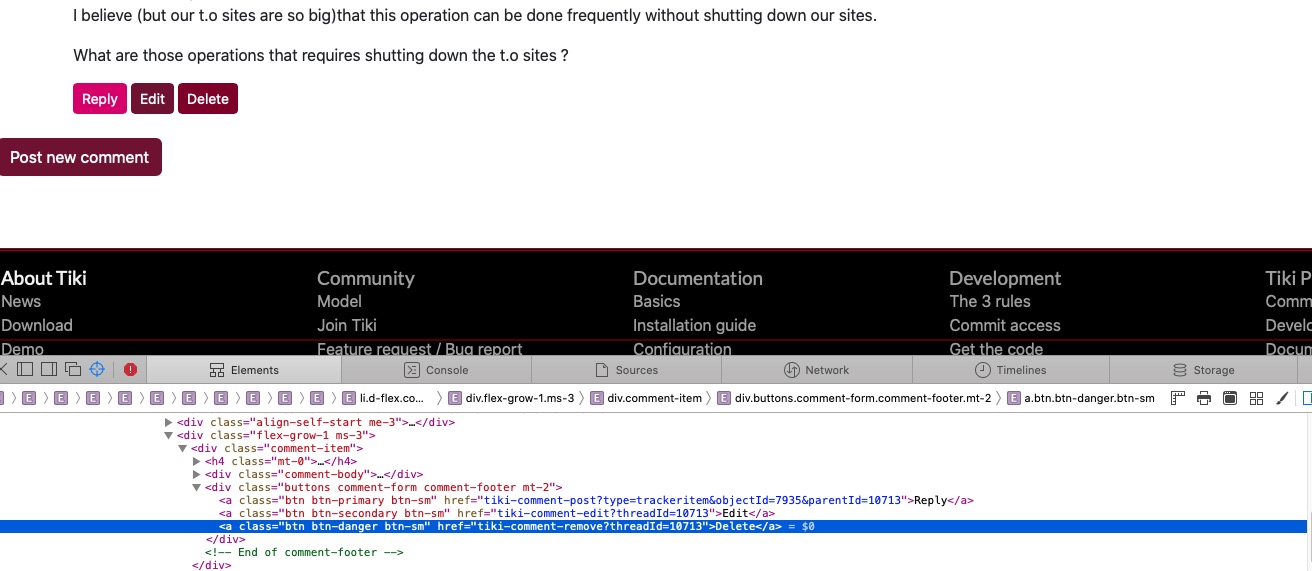Image resolution: width=1312 pixels, height=571 pixels.
Task: Select the div.comment-item breadcrumb
Action: pos(646,398)
